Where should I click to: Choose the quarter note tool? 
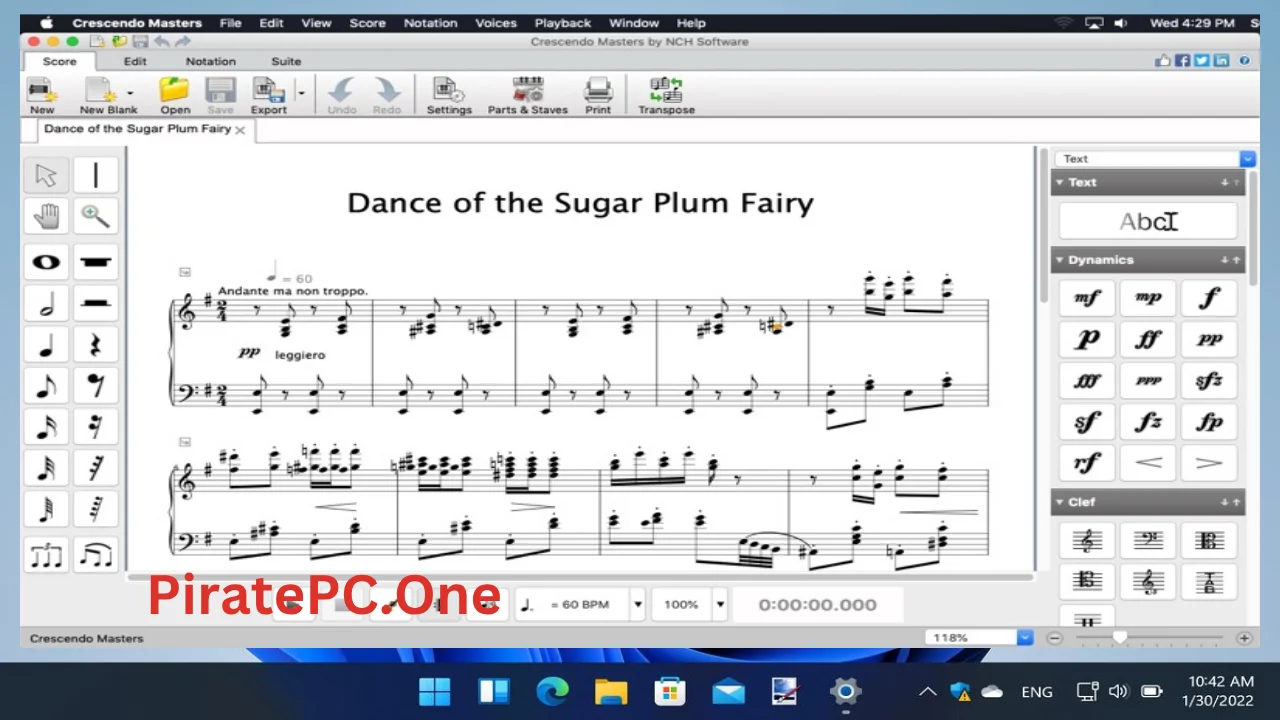[46, 345]
